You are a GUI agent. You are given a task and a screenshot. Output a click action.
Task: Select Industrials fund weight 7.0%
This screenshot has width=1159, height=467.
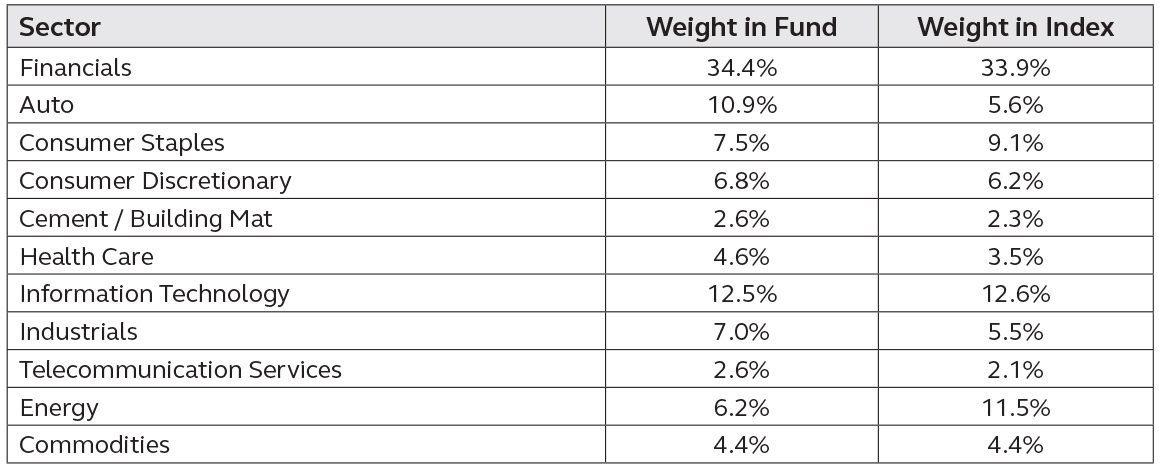(x=741, y=332)
